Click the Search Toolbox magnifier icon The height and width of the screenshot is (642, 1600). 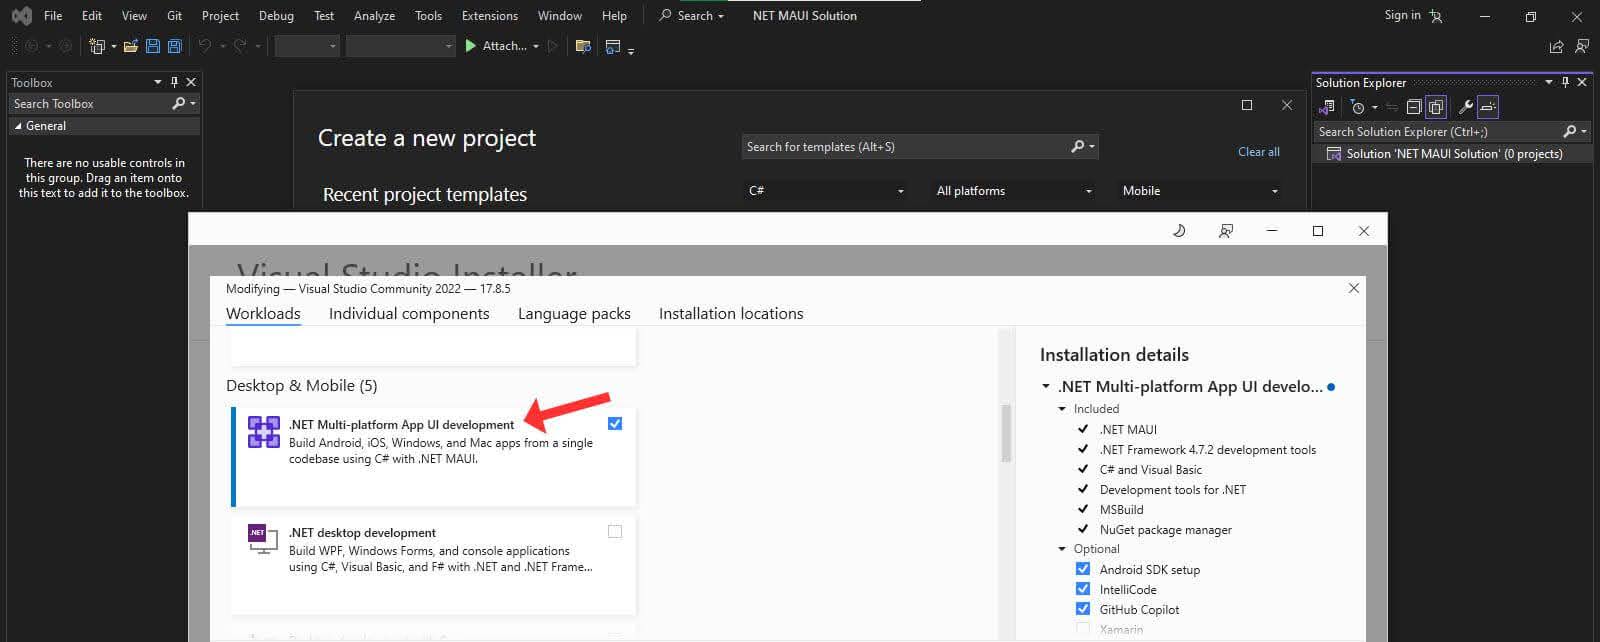coord(179,103)
